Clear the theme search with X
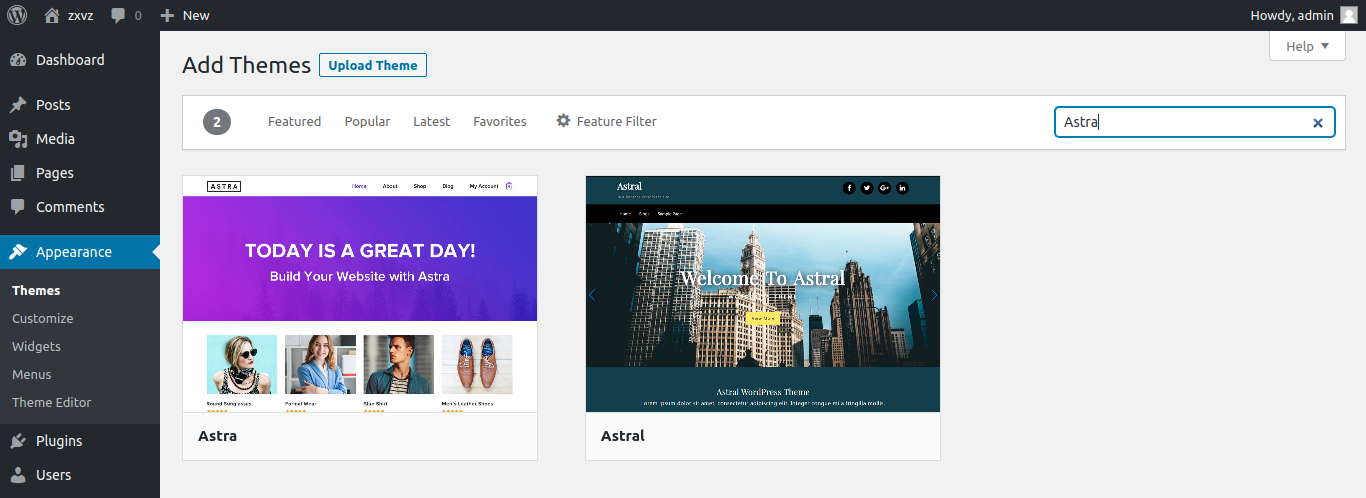The height and width of the screenshot is (498, 1366). [1318, 123]
